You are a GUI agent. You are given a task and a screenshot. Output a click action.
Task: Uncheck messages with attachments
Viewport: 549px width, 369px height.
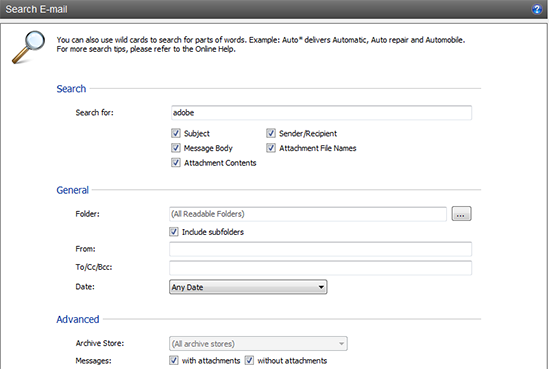coord(174,360)
